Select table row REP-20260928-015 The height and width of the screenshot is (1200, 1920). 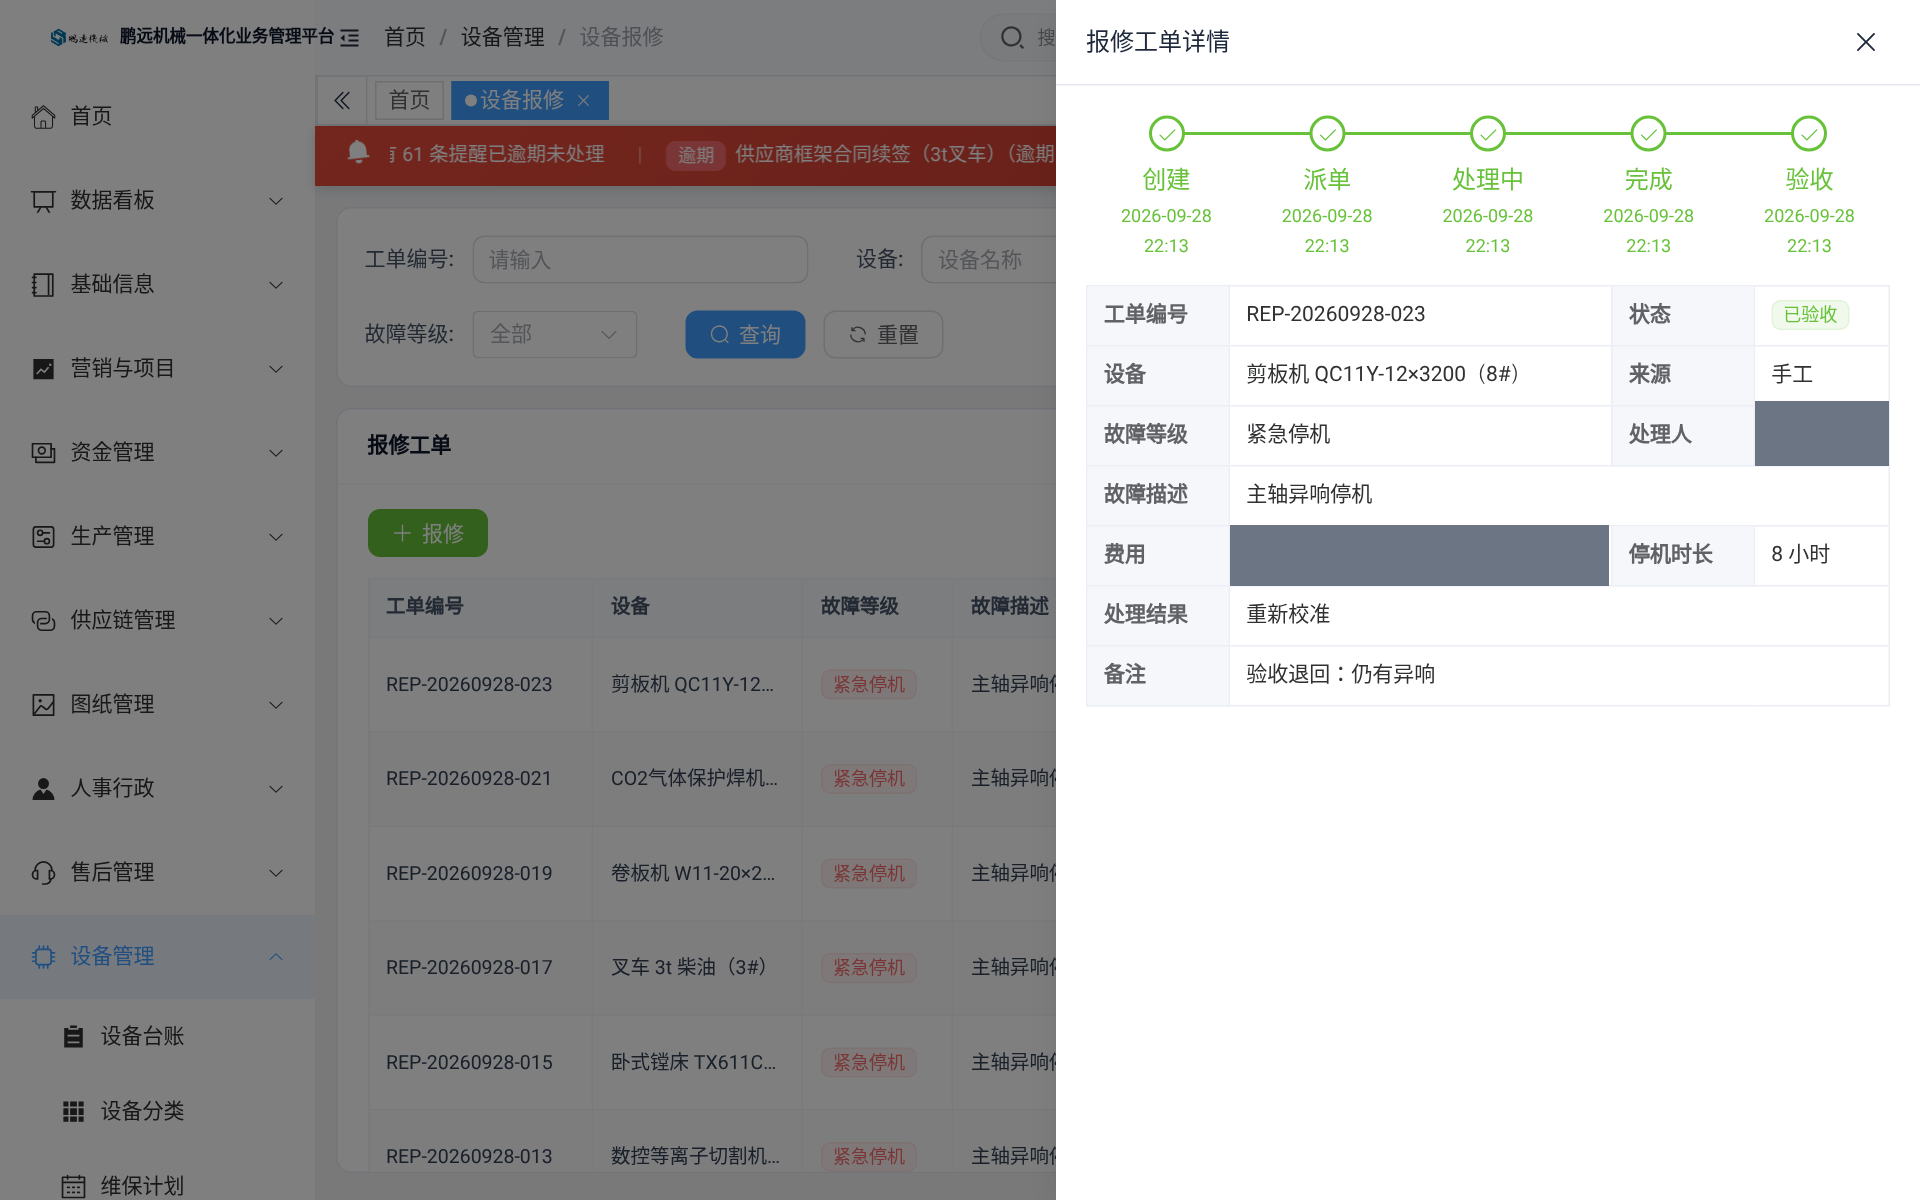point(712,1062)
